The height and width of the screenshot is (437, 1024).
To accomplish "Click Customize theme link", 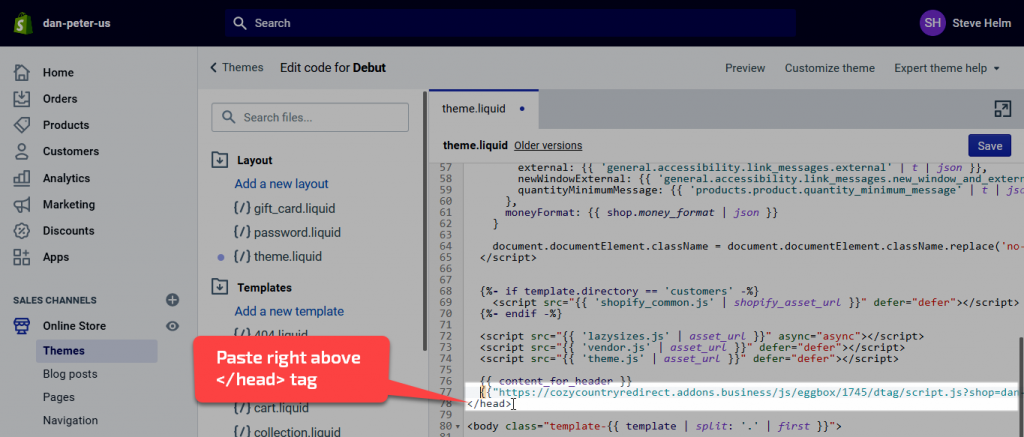I will click(829, 68).
